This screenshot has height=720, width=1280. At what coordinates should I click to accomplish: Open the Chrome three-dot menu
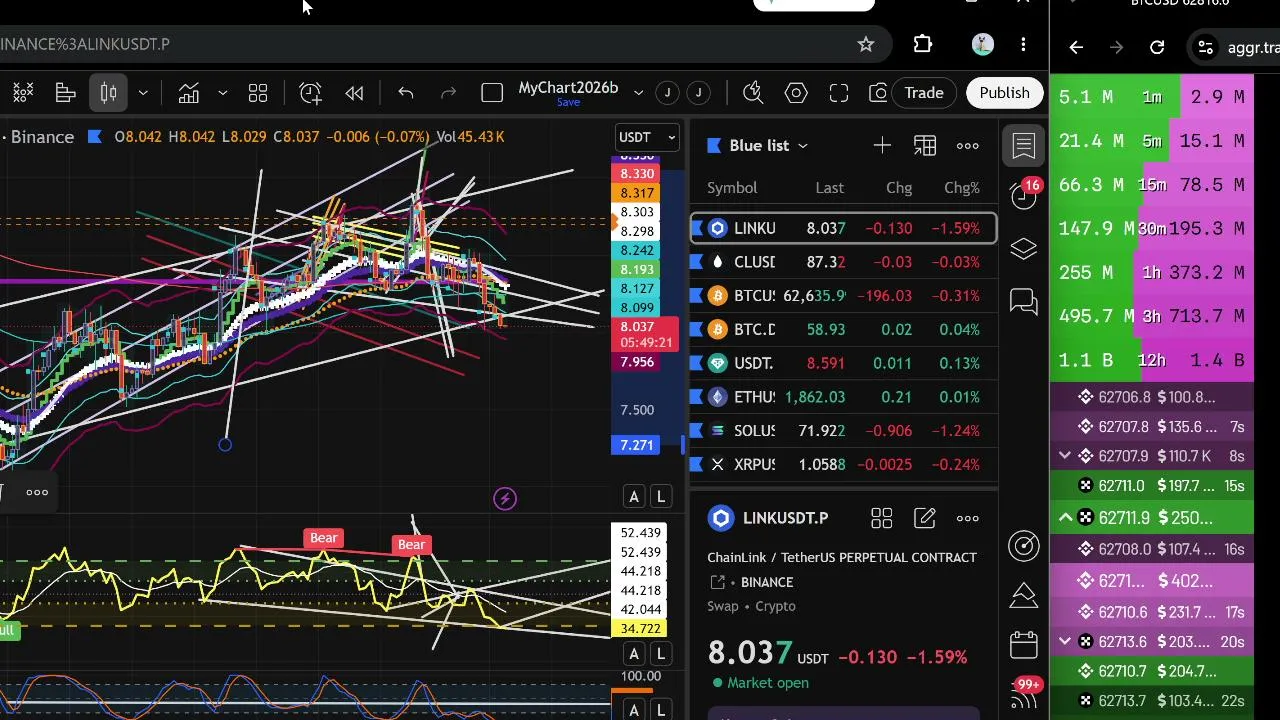(x=1023, y=44)
